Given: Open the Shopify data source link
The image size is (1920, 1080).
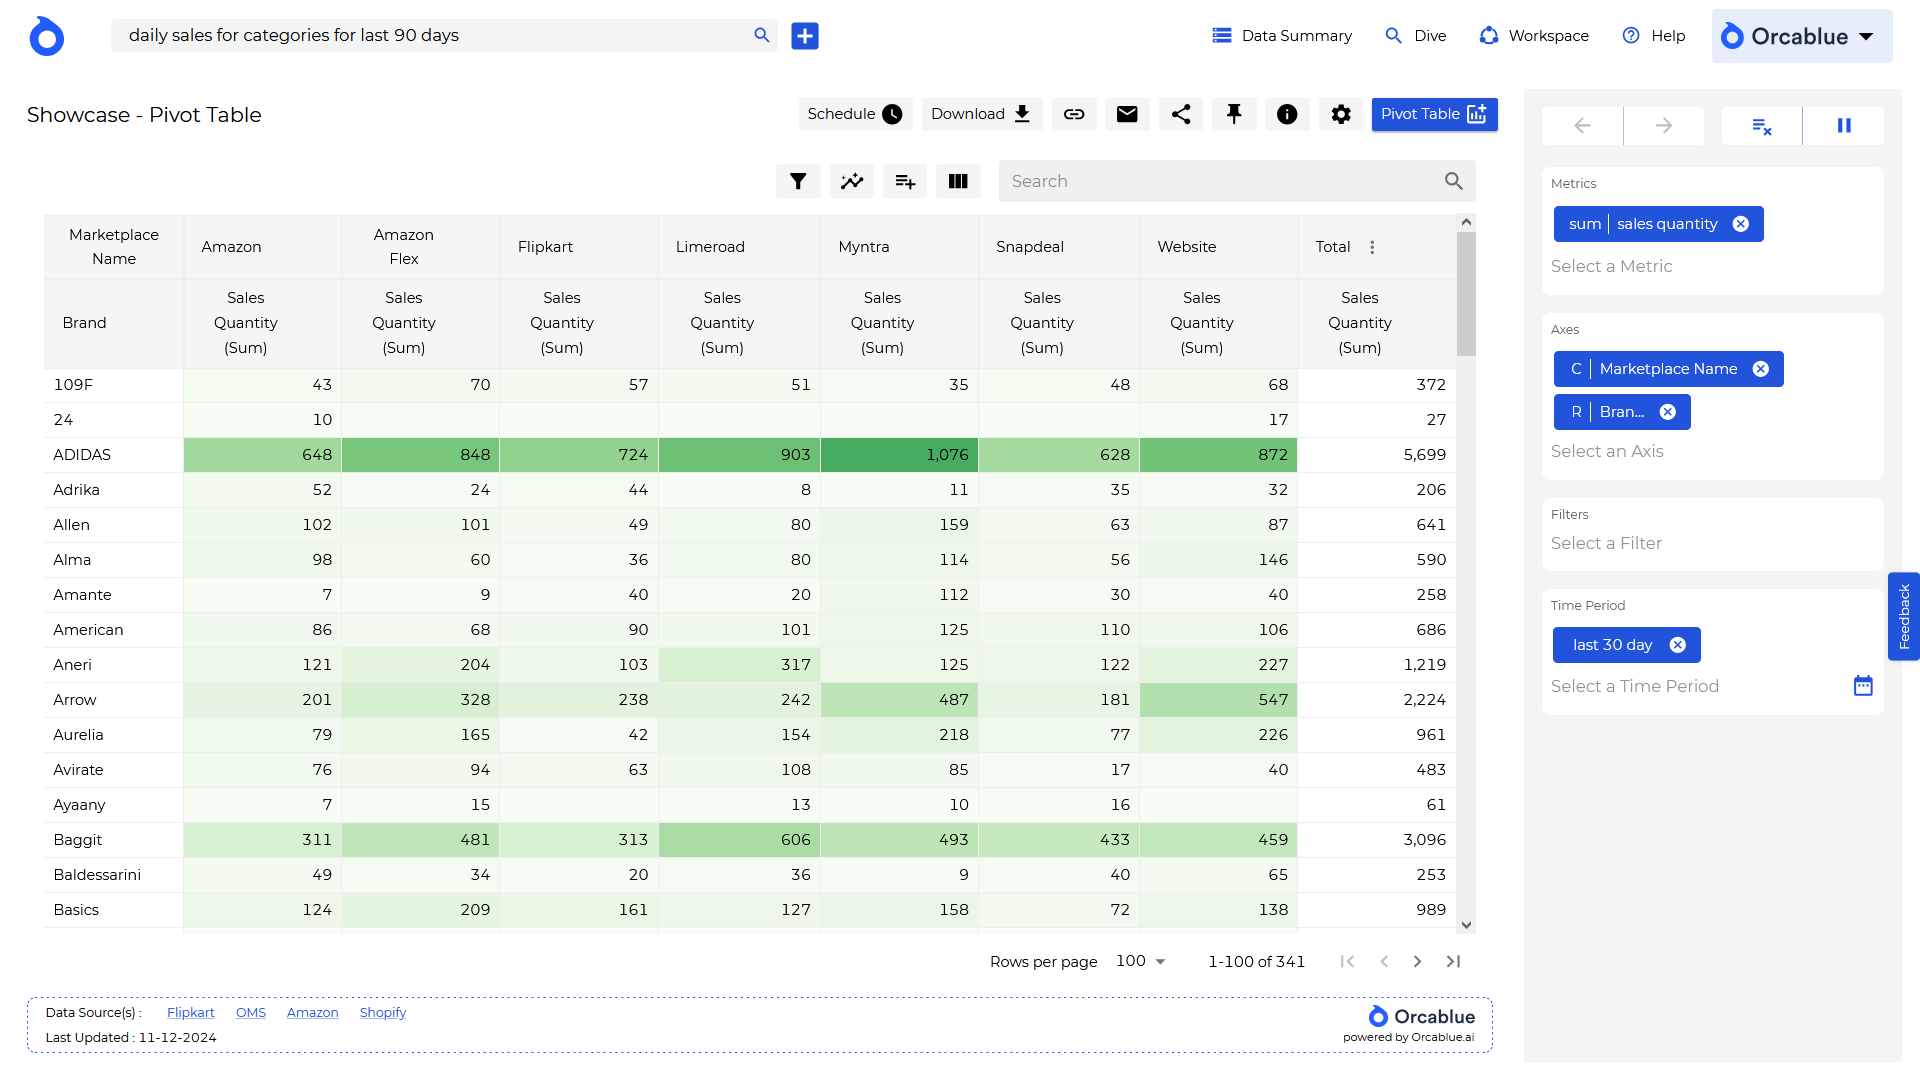Looking at the screenshot, I should (383, 1012).
